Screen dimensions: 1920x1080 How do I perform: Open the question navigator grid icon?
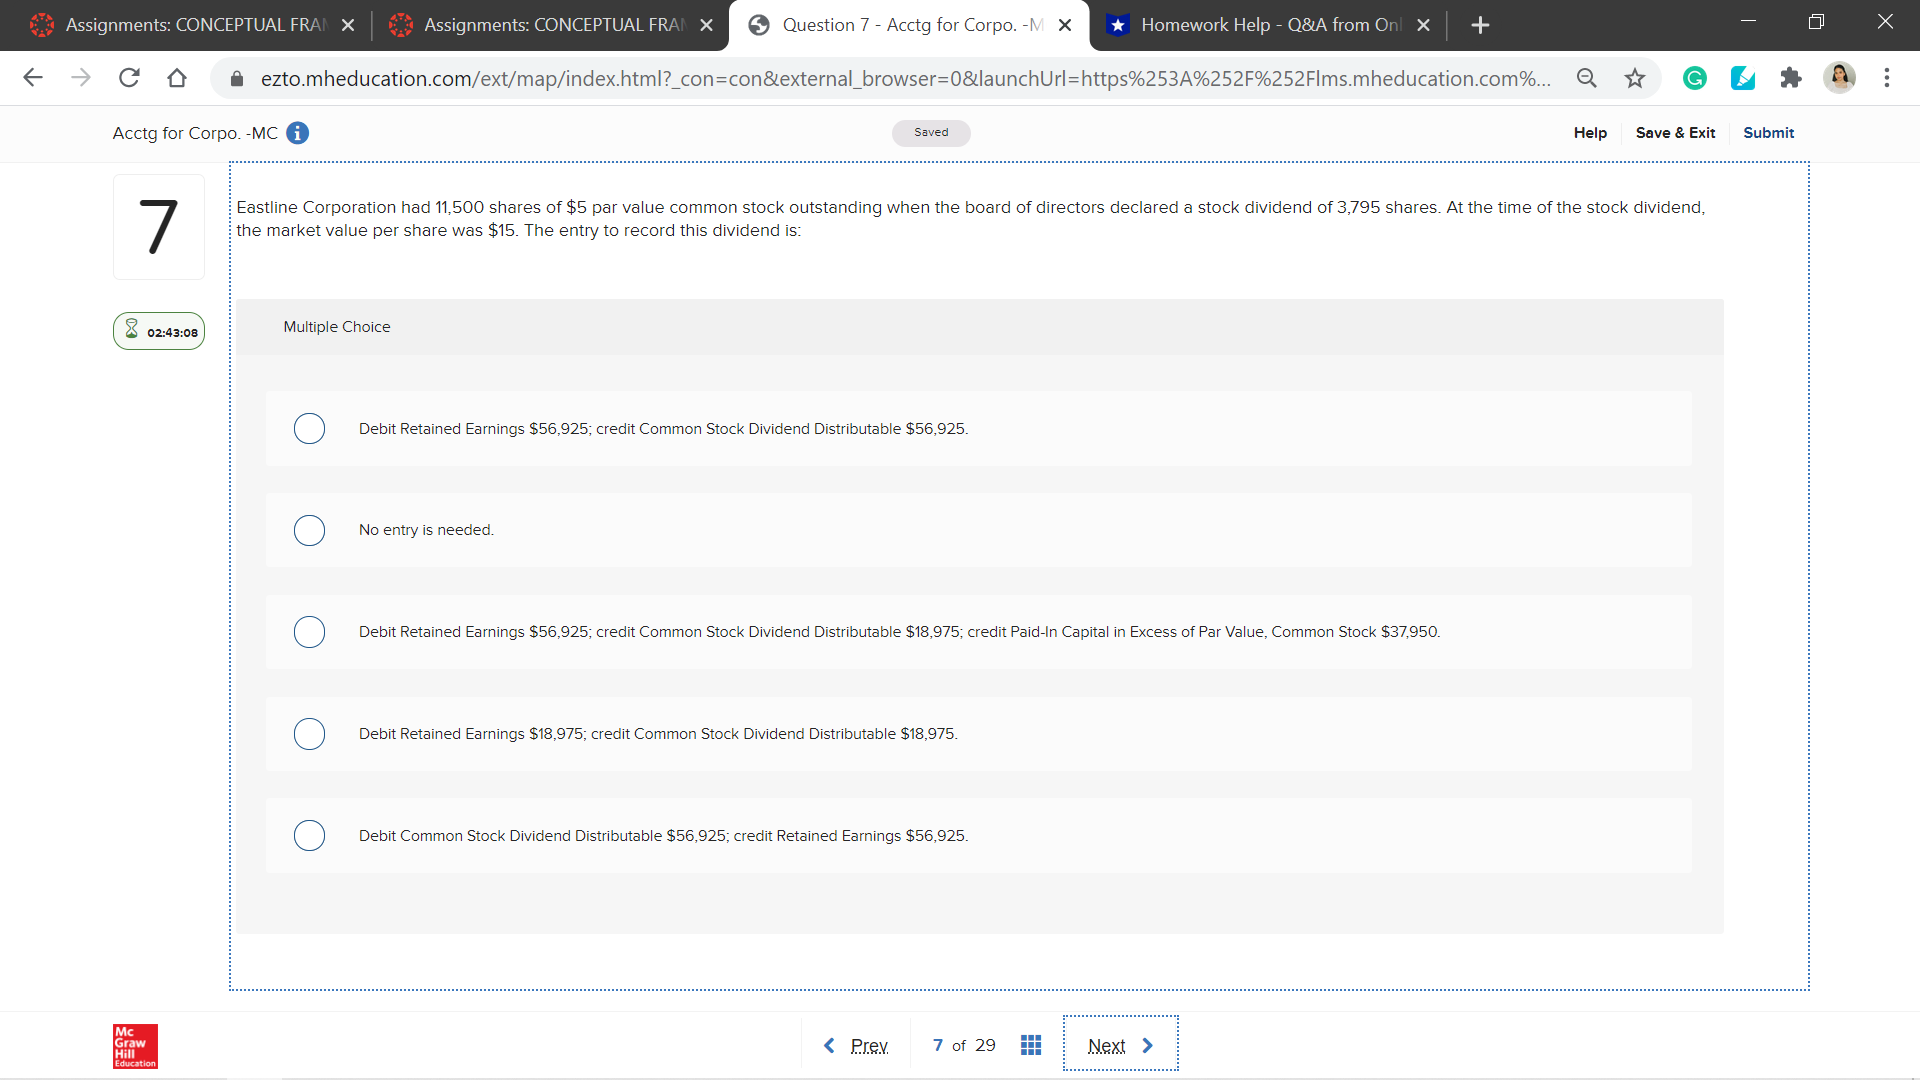1031,1044
